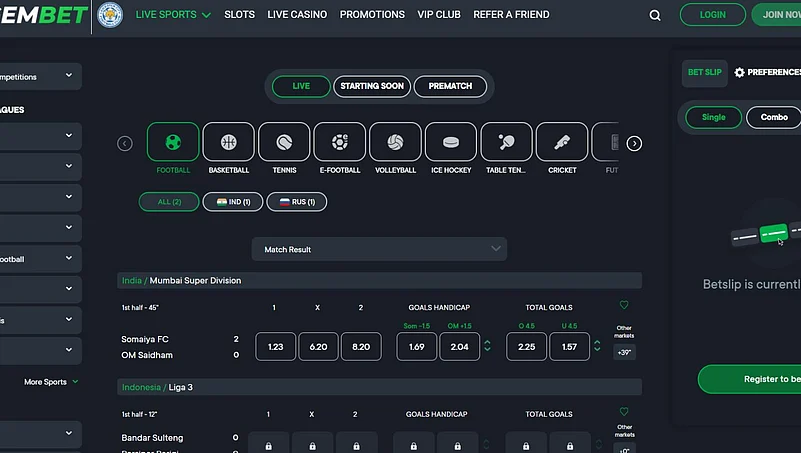Select the Cricket sport icon

pos(562,142)
